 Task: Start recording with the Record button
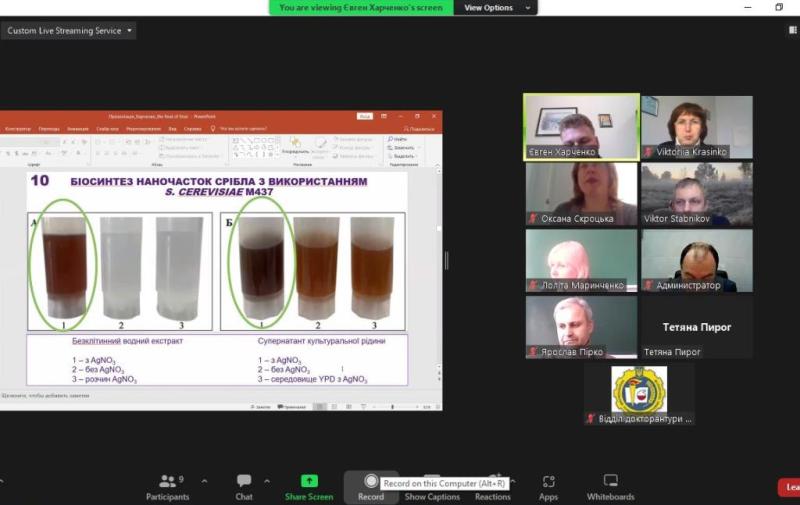coord(371,487)
